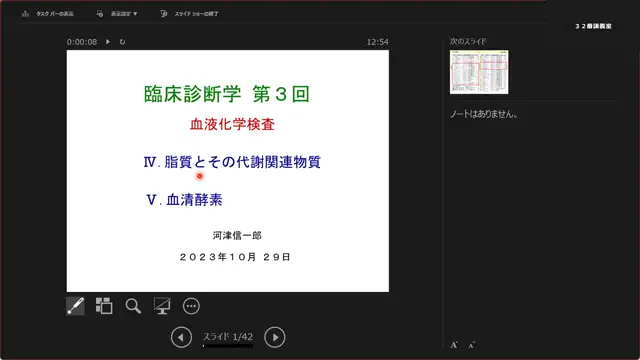Open the see all slides grid

(x=104, y=306)
